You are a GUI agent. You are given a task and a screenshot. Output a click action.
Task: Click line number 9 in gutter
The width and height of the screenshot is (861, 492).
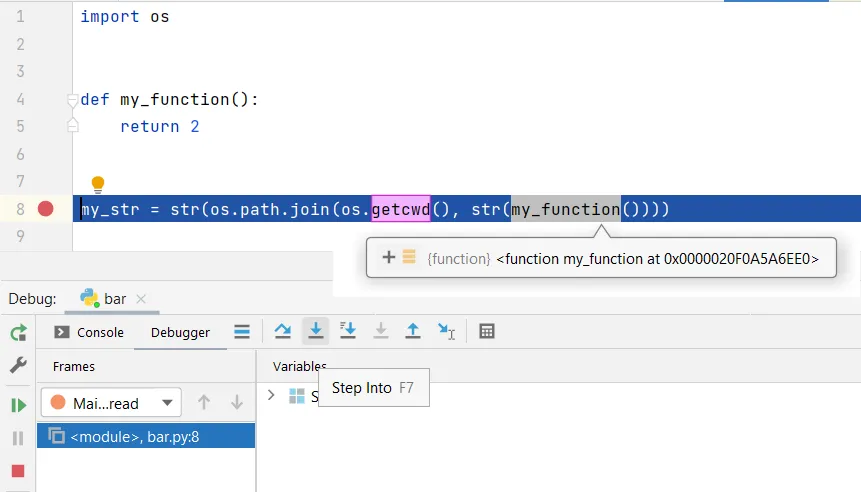[x=20, y=236]
